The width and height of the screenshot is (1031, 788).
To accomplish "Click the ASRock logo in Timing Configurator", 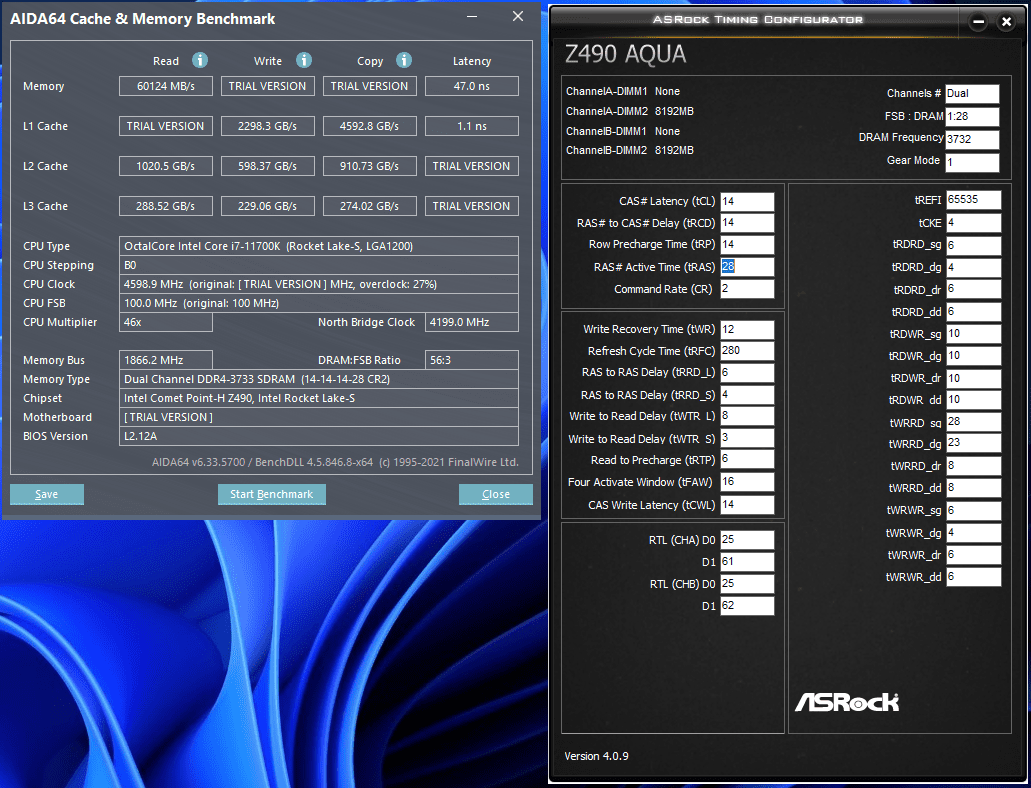I will [x=847, y=702].
